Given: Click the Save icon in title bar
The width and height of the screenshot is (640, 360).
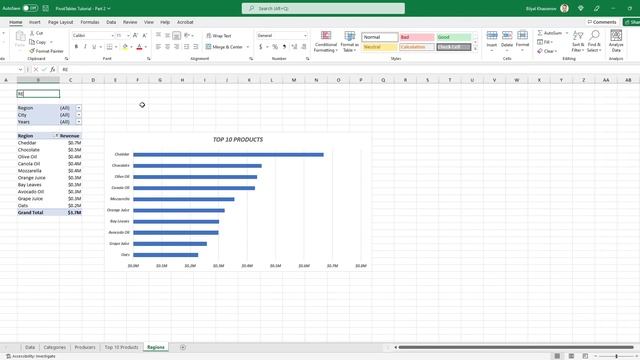Looking at the screenshot, I should tap(46, 8).
